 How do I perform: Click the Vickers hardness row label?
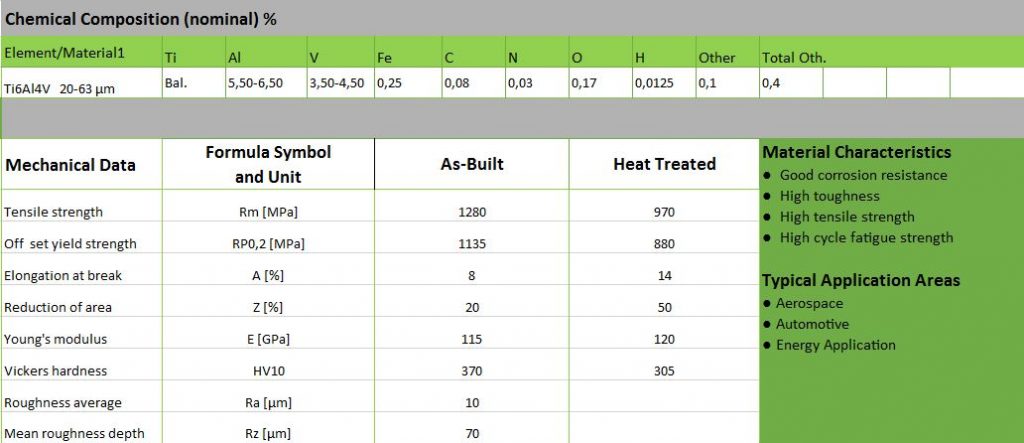[56, 370]
